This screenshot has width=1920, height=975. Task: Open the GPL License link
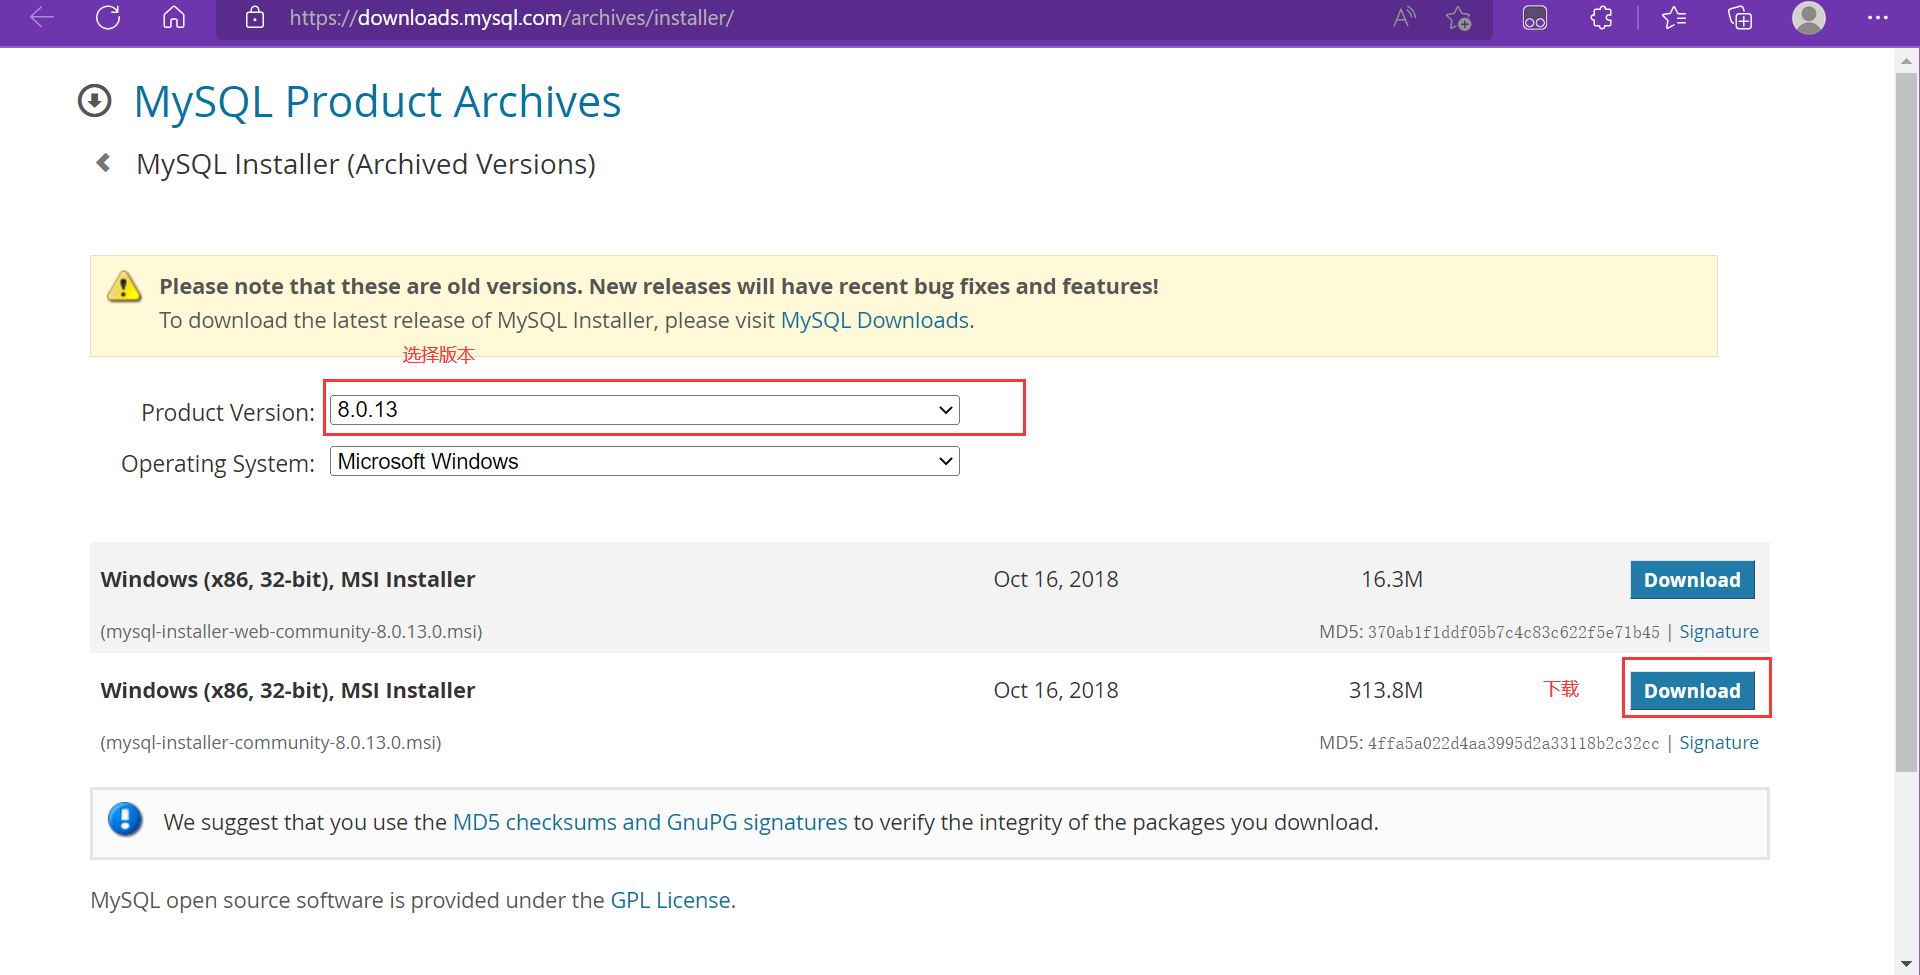671,900
